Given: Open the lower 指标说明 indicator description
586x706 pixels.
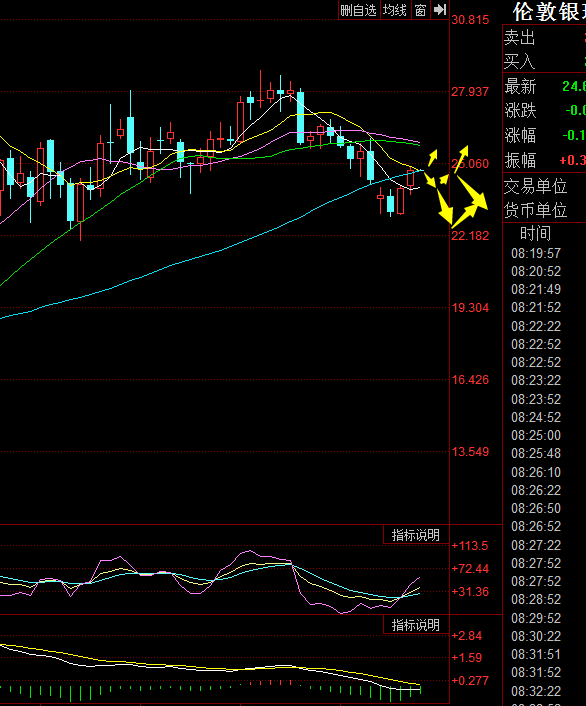Looking at the screenshot, I should click(415, 625).
